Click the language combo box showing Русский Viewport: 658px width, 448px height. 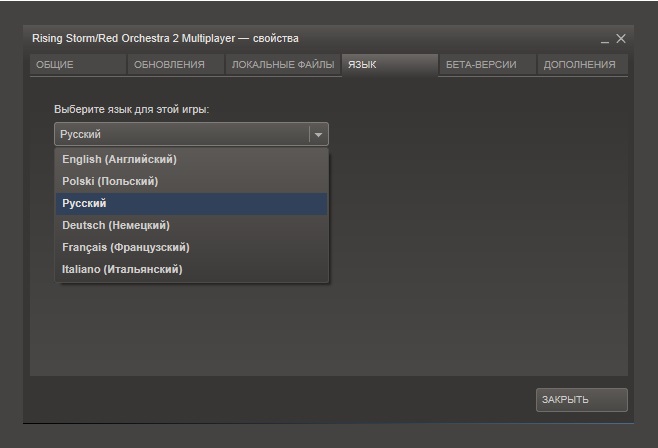point(191,134)
